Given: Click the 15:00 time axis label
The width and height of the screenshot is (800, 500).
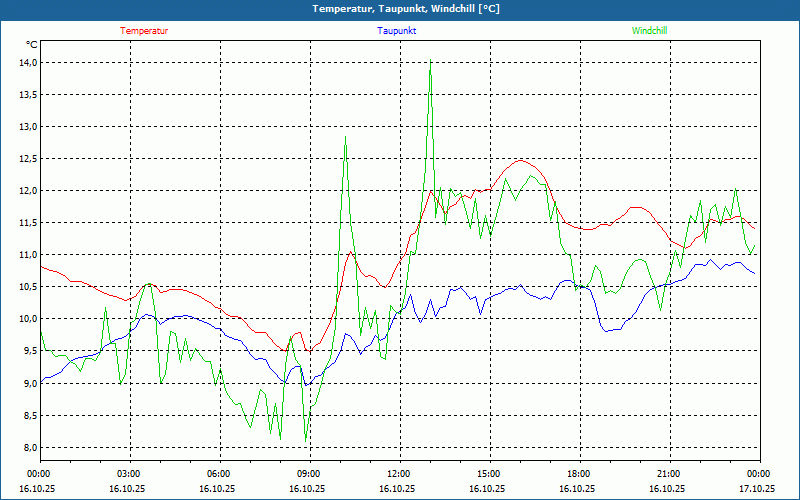Looking at the screenshot, I should (489, 474).
